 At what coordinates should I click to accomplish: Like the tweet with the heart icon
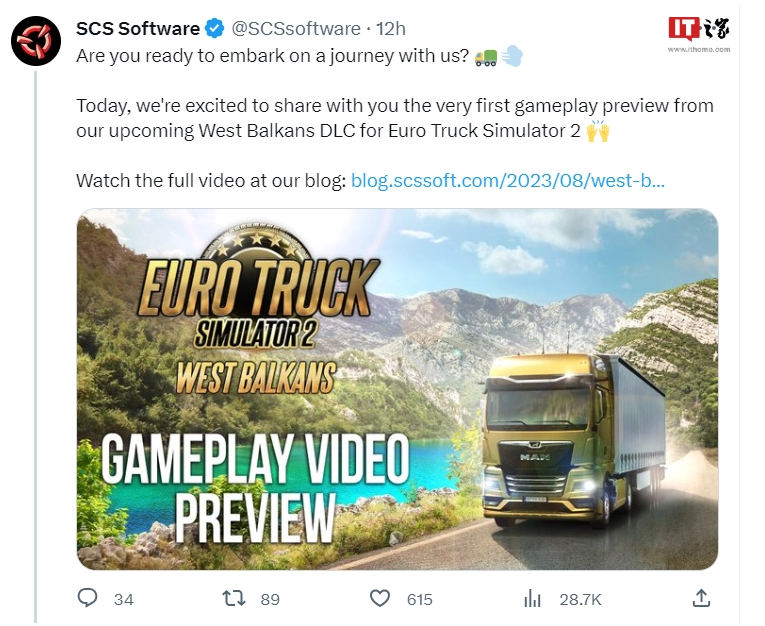pyautogui.click(x=380, y=598)
